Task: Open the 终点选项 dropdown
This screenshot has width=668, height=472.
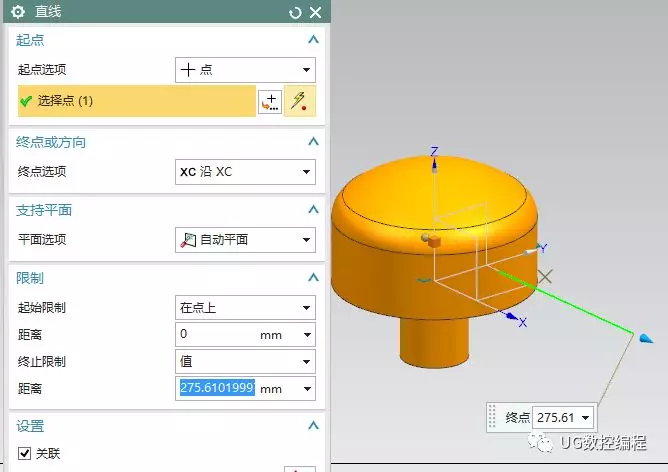Action: [245, 172]
